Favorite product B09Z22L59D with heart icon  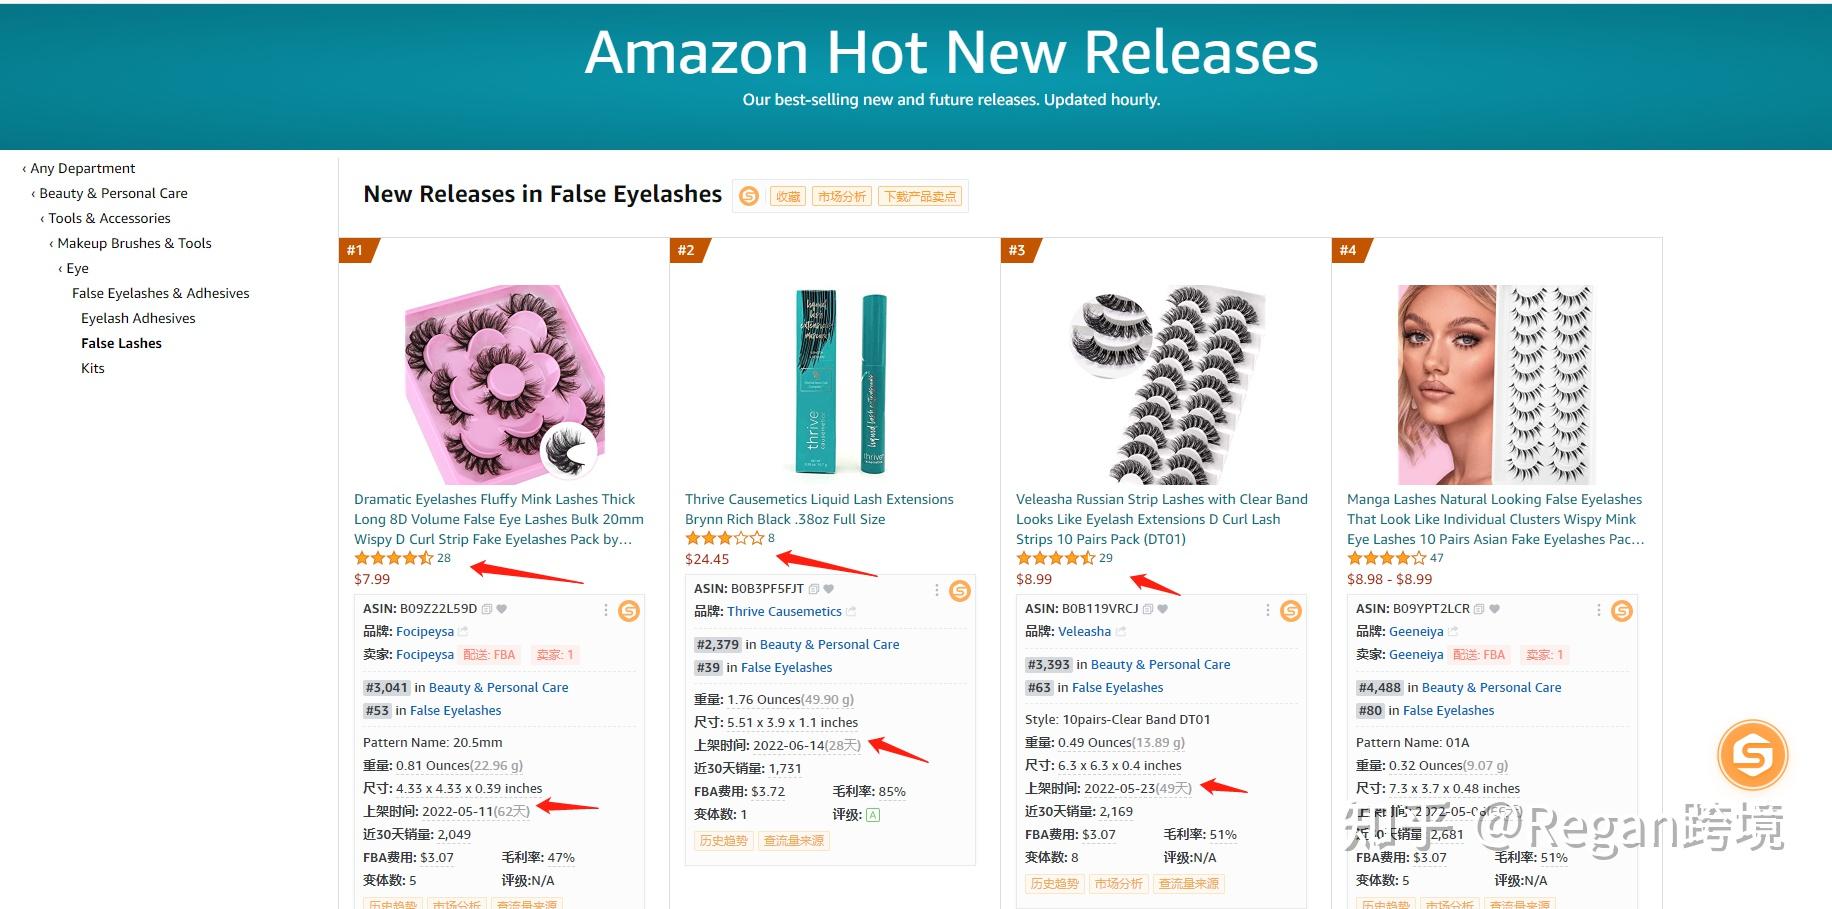click(x=502, y=608)
